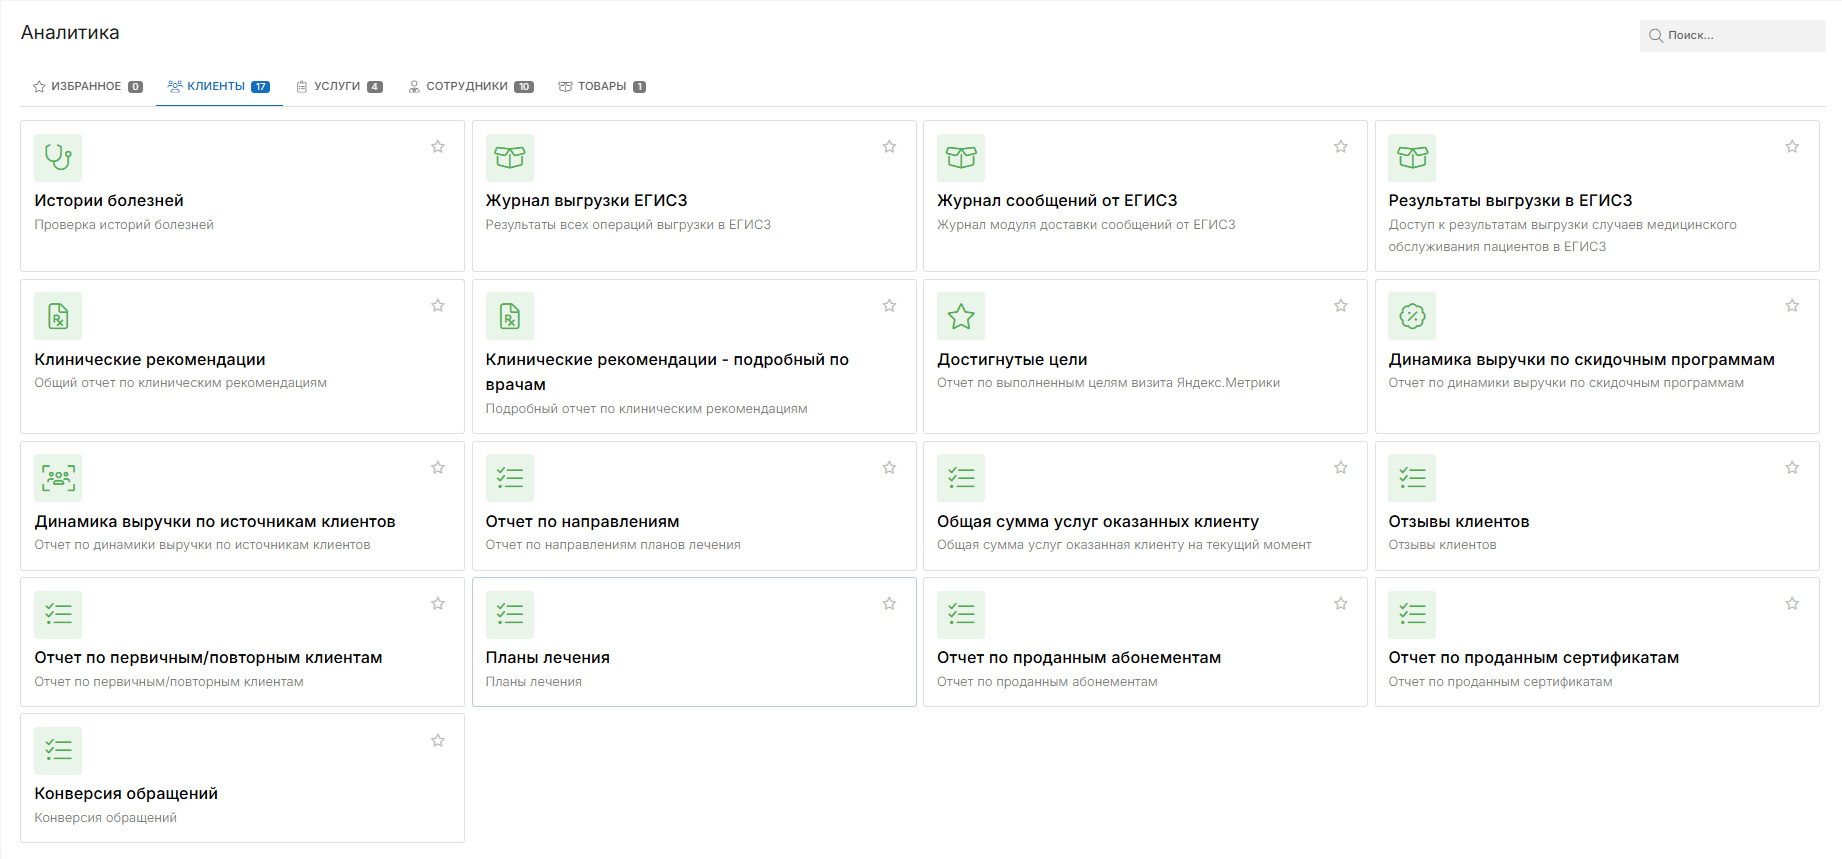
Task: Click the discount badge icon on Динамика выручки по скидочным программам
Action: pos(1412,317)
